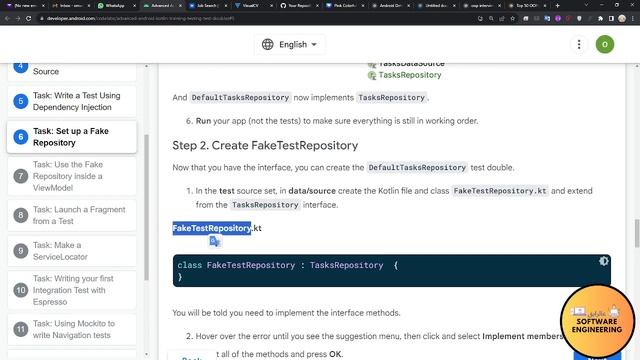The width and height of the screenshot is (640, 360).
Task: Click the Google Translate popup icon below selection
Action: tap(215, 242)
